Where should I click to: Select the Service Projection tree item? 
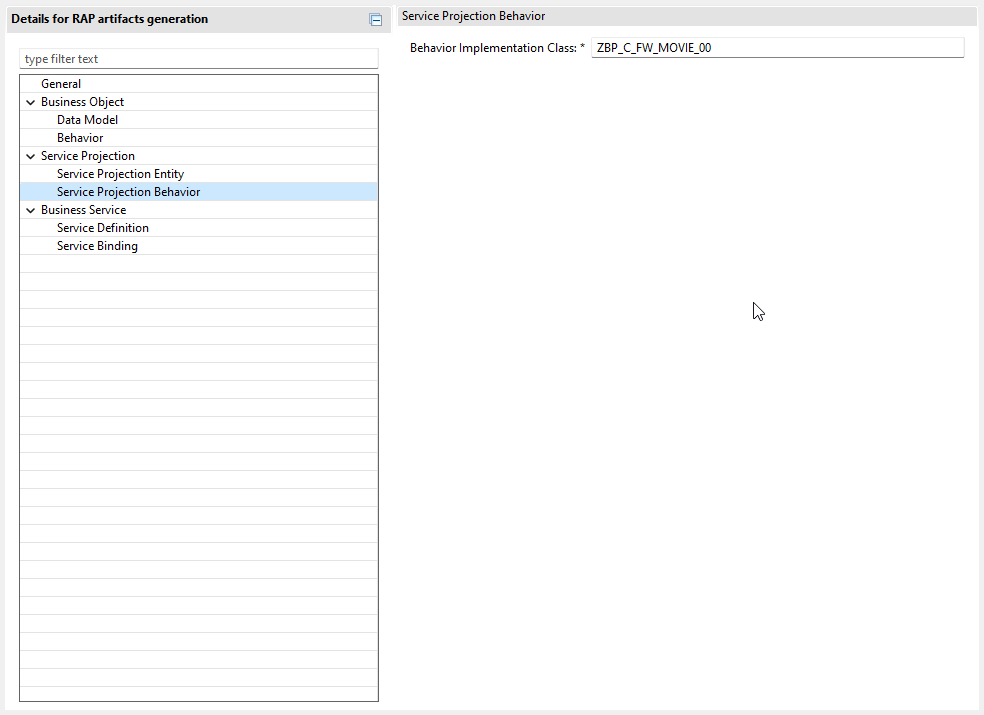(88, 156)
